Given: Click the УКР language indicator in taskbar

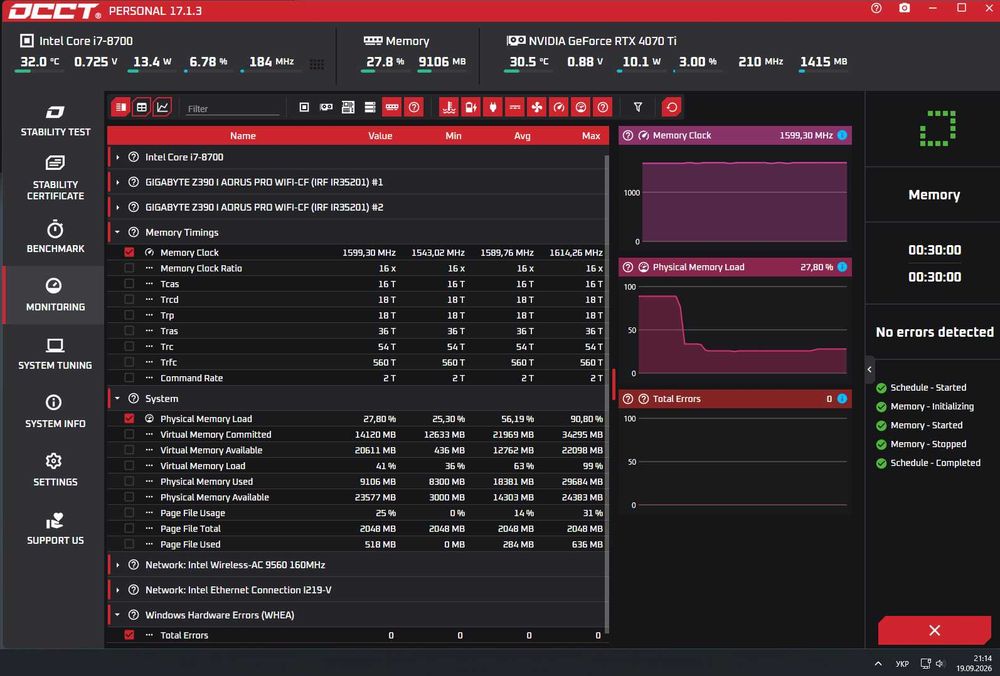Looking at the screenshot, I should pyautogui.click(x=902, y=664).
